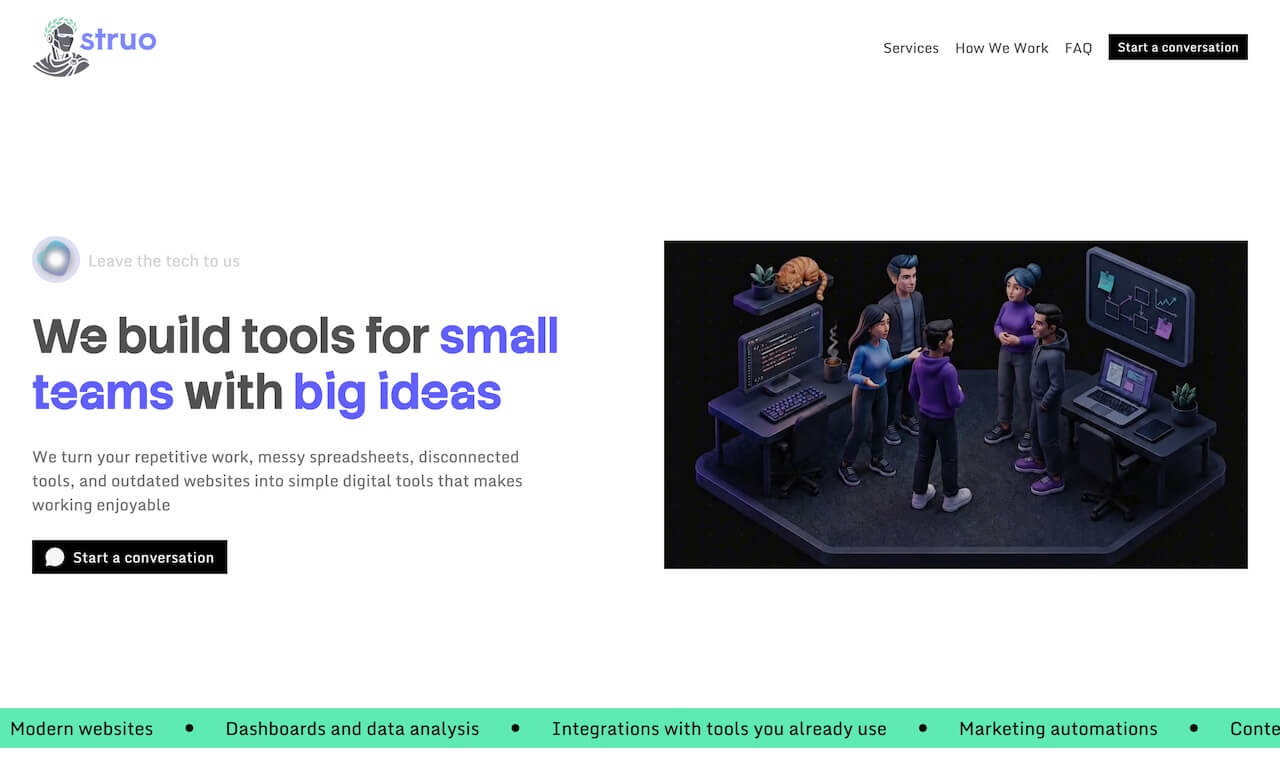Viewport: 1280px width, 780px height.
Task: Click the "Marketing automations" ticker item
Action: pyautogui.click(x=1058, y=729)
